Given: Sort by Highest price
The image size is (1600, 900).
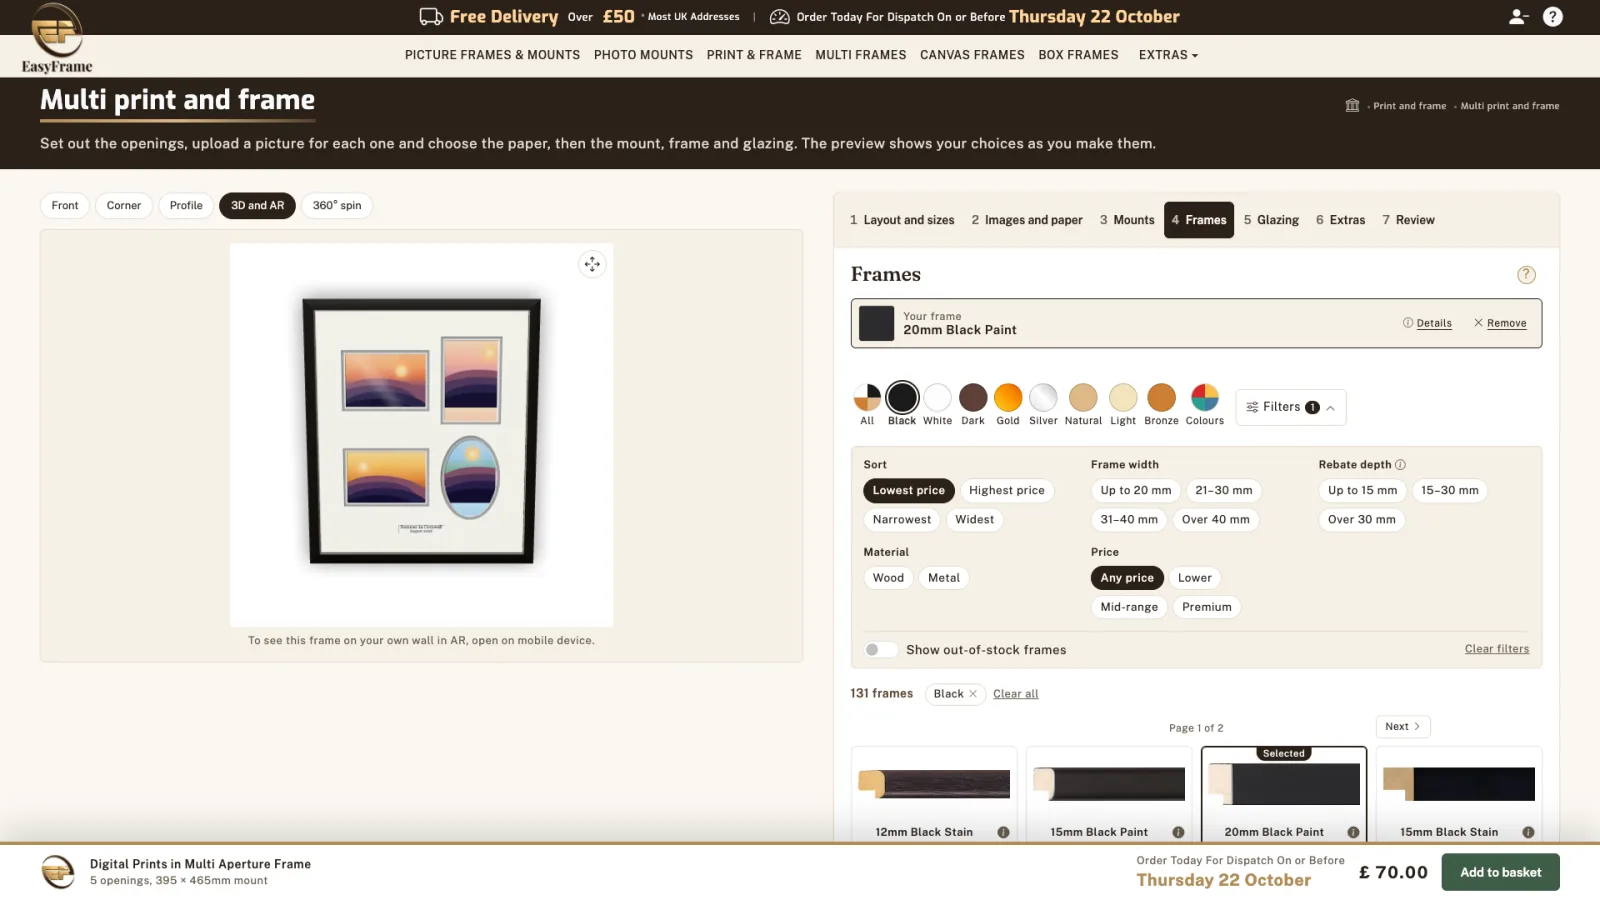Looking at the screenshot, I should tap(1006, 490).
